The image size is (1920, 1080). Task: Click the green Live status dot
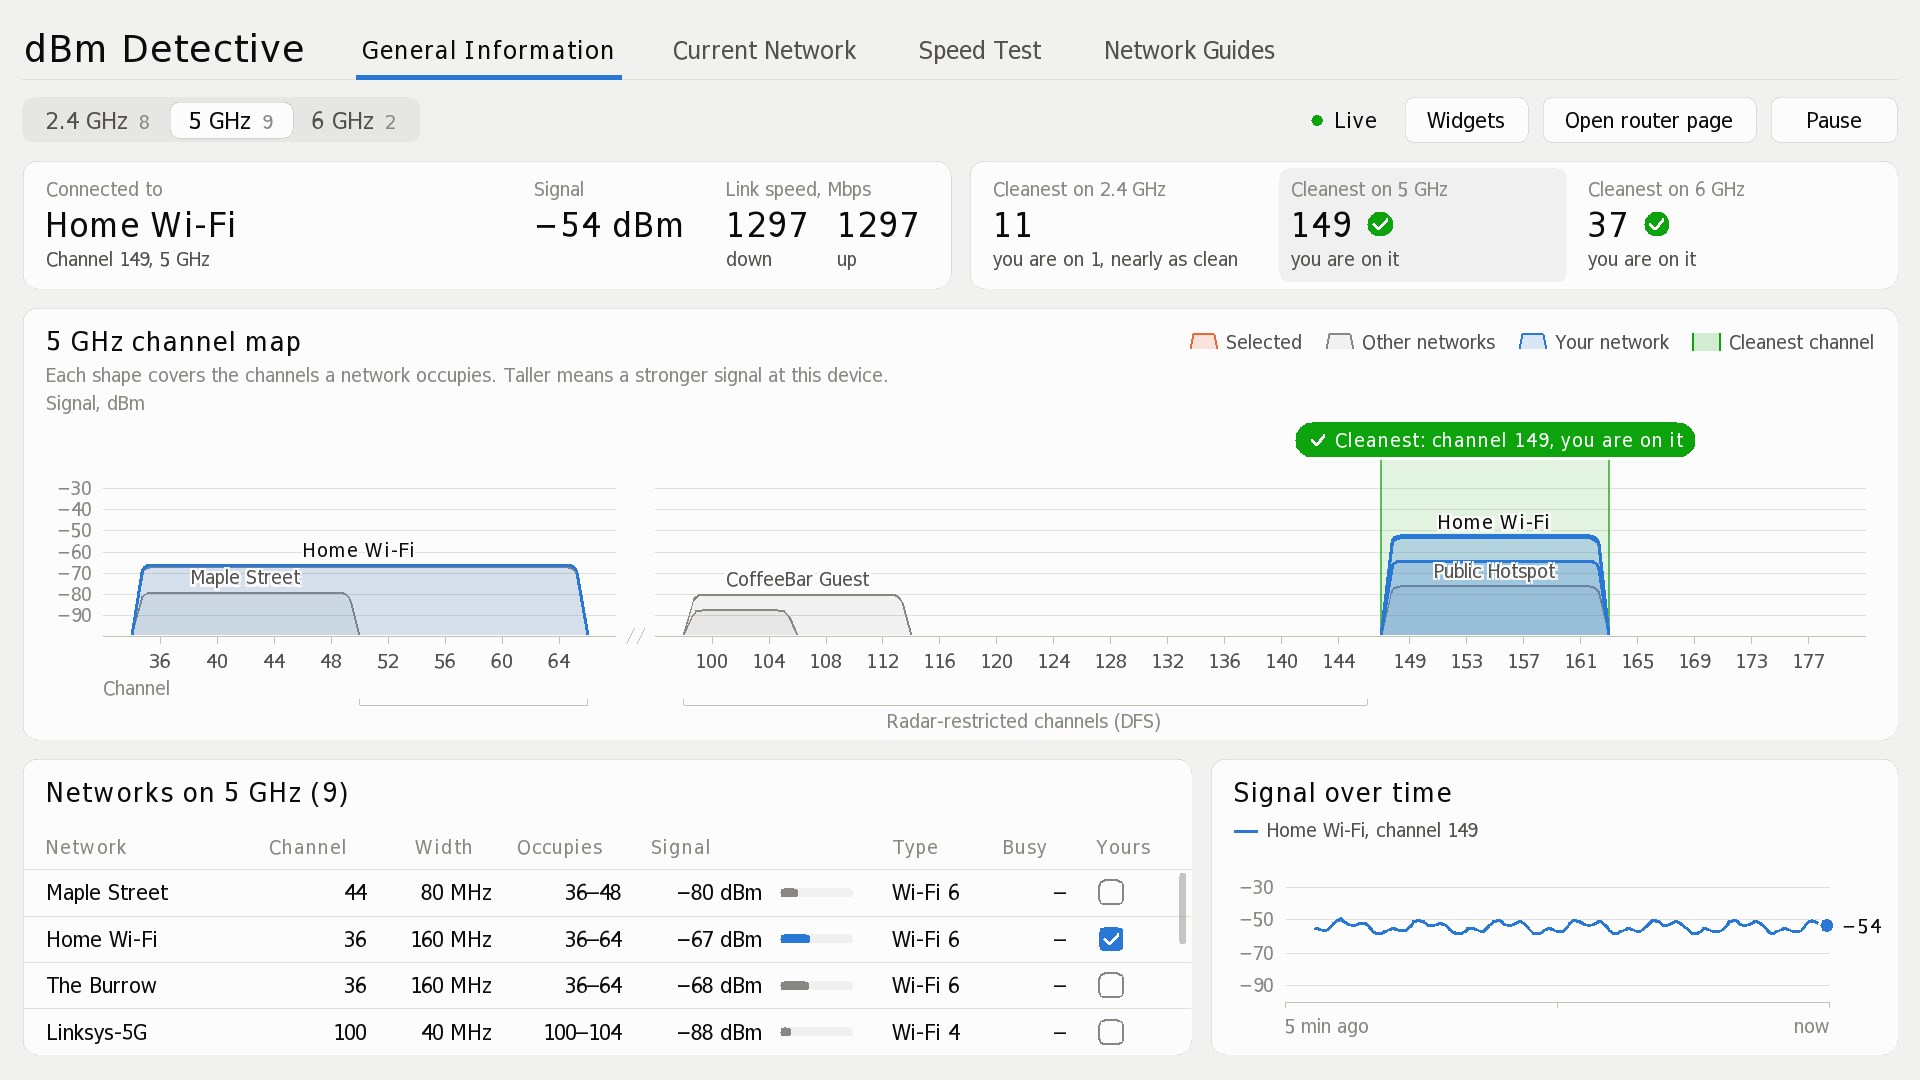point(1317,121)
